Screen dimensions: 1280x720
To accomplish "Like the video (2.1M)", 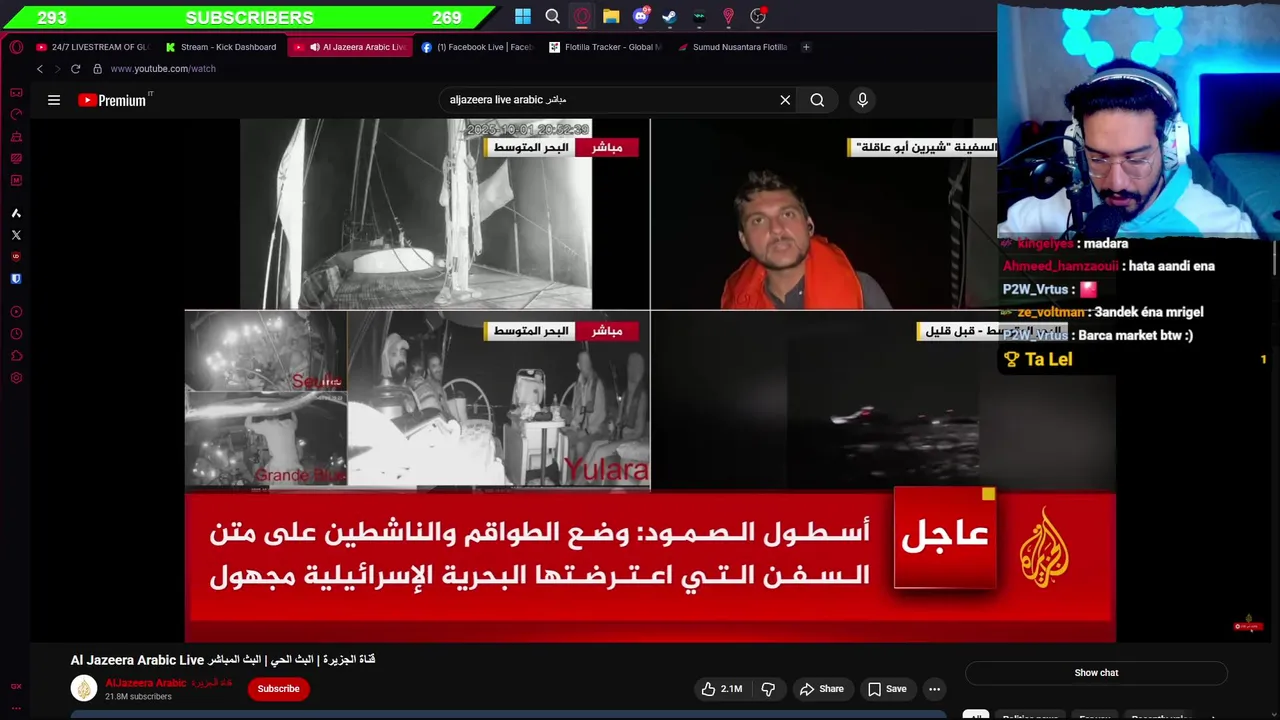I will [x=722, y=689].
